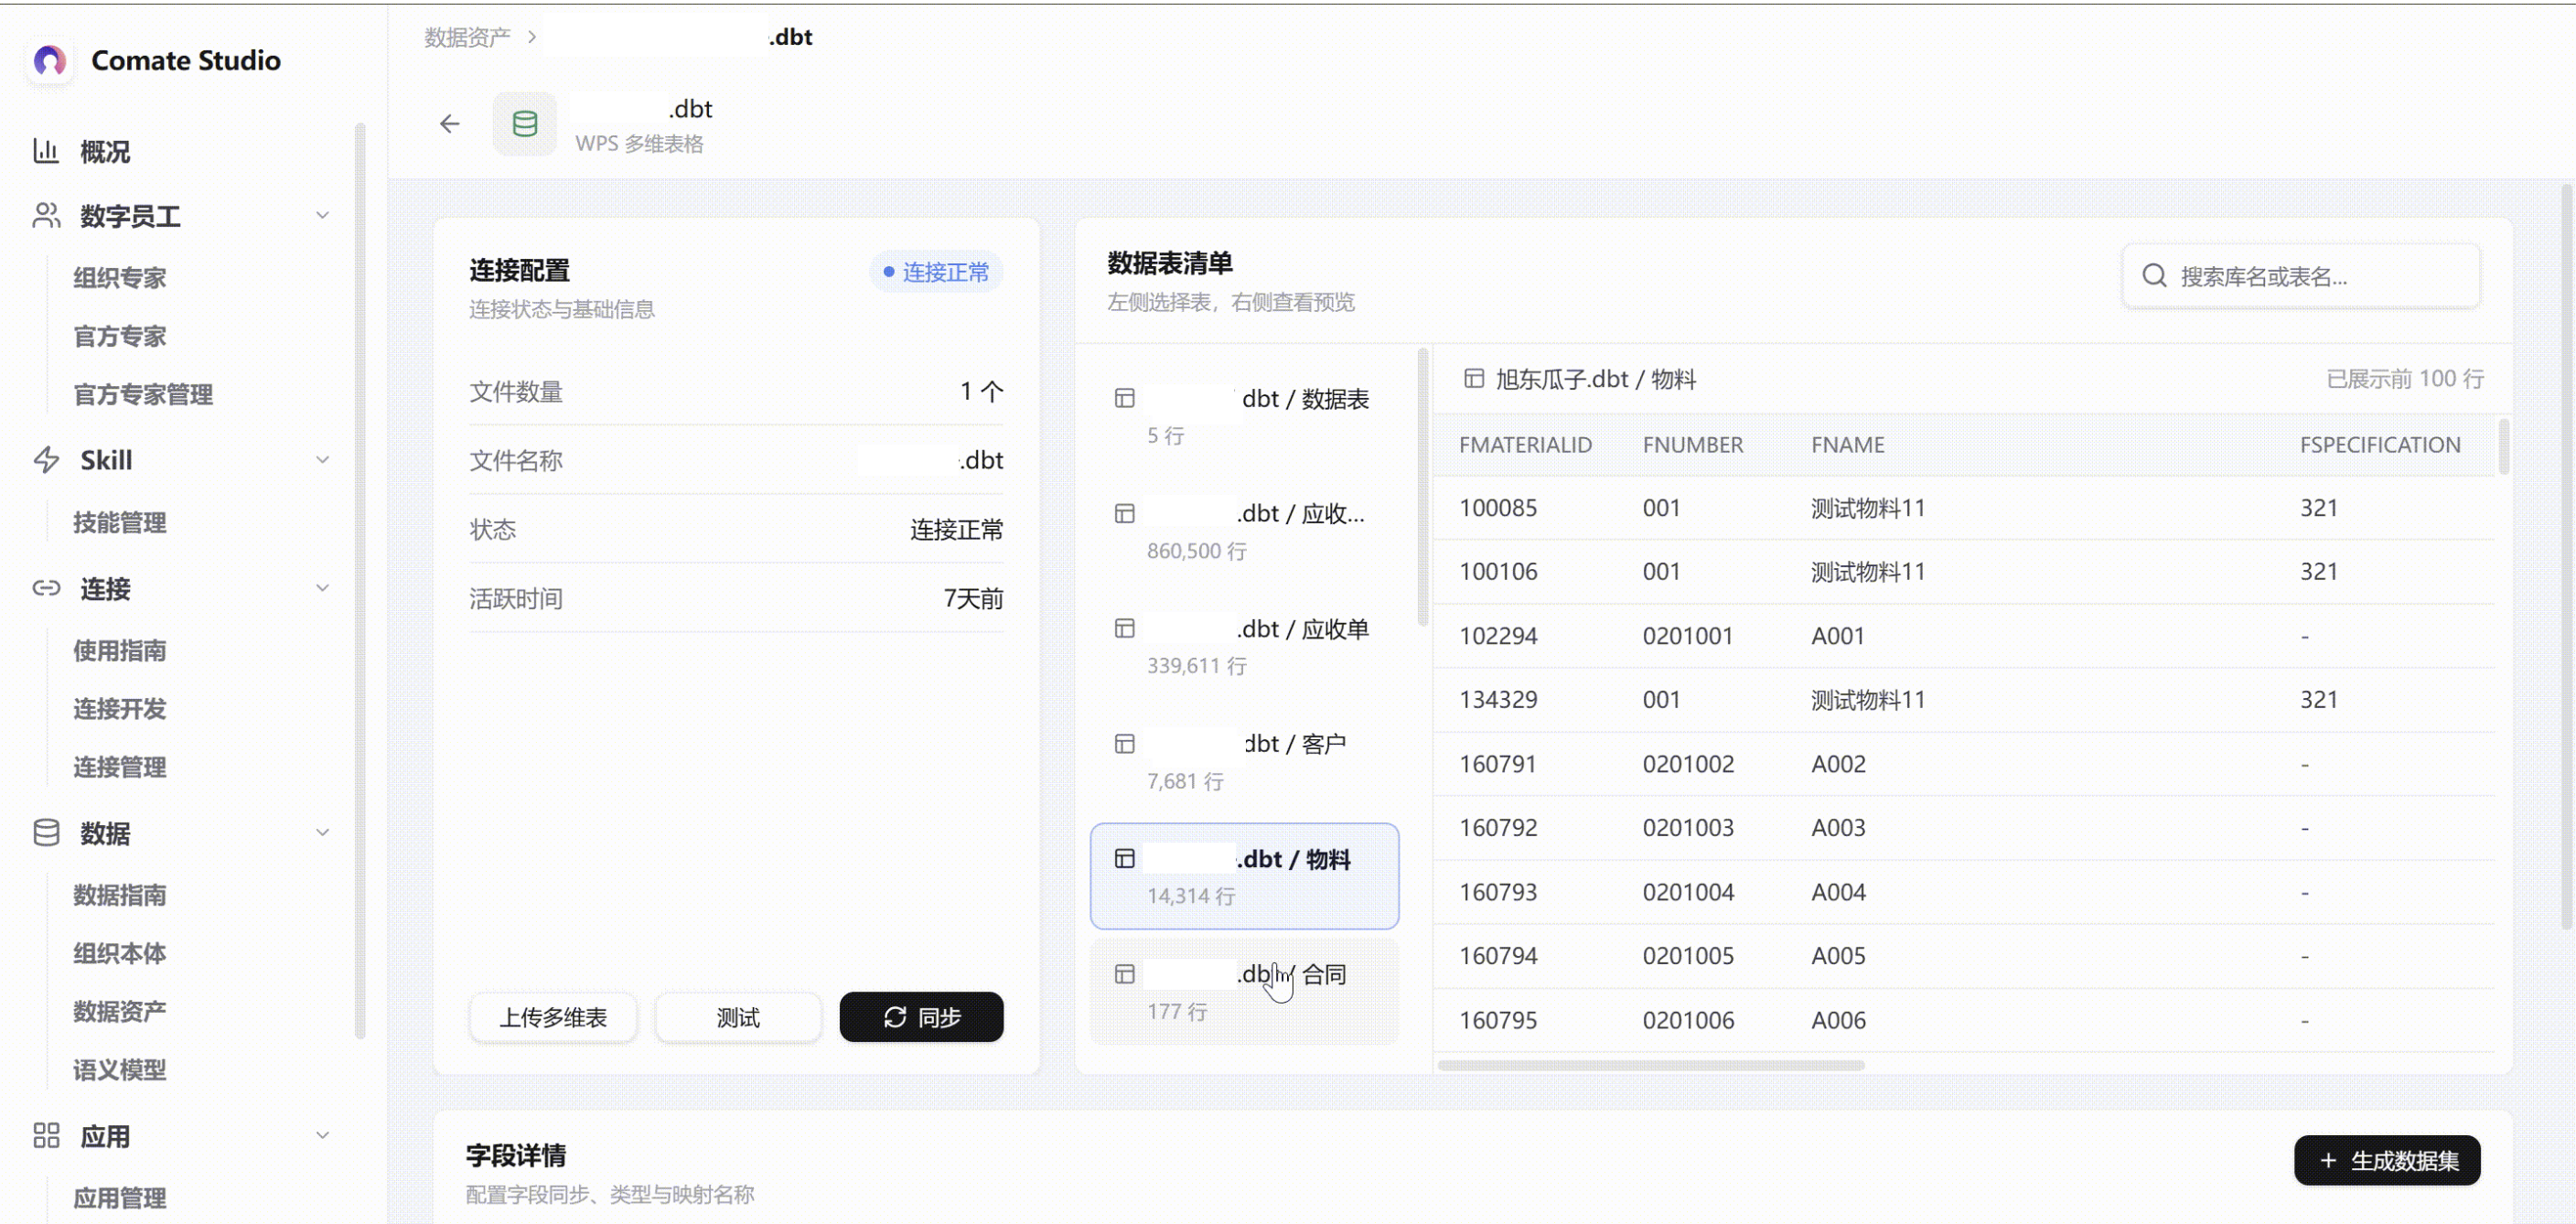Click the preview table horizontal scrollbar
The height and width of the screenshot is (1224, 2576).
pos(1650,1065)
